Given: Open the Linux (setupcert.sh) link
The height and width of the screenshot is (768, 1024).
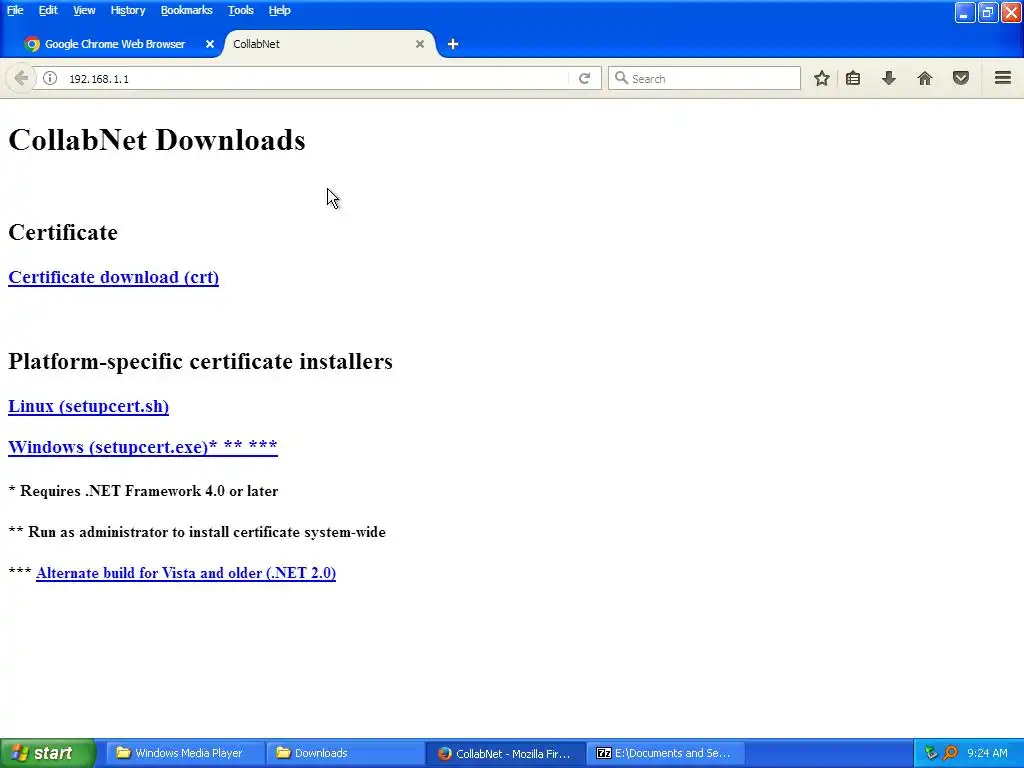Looking at the screenshot, I should click(x=88, y=406).
